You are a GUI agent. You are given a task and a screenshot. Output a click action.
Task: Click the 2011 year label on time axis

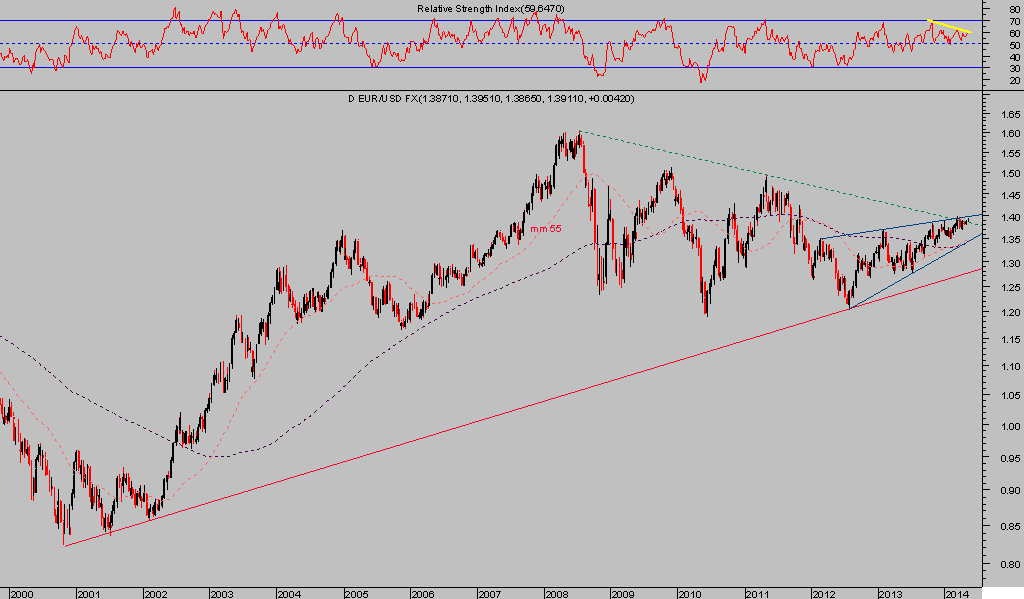pos(754,593)
